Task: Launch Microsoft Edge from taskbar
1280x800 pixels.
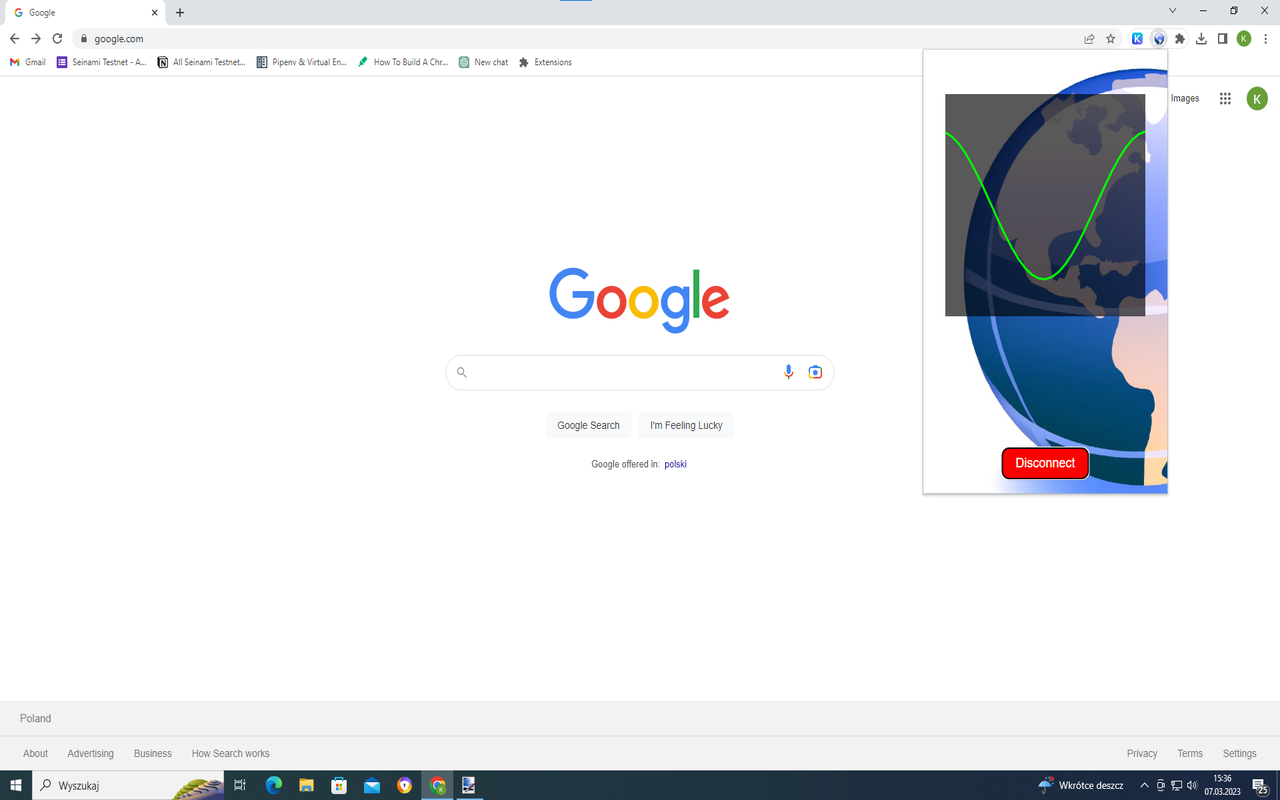Action: point(274,785)
